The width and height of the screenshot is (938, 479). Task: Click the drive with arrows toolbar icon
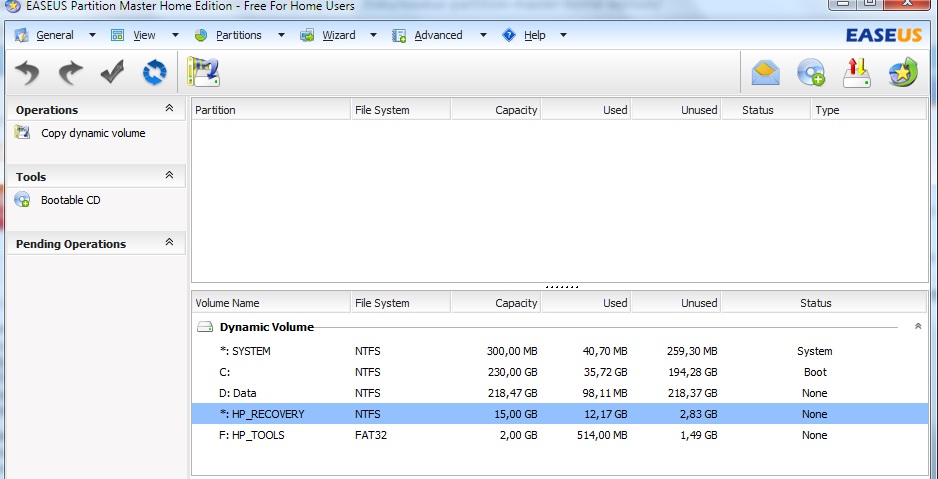click(x=857, y=73)
